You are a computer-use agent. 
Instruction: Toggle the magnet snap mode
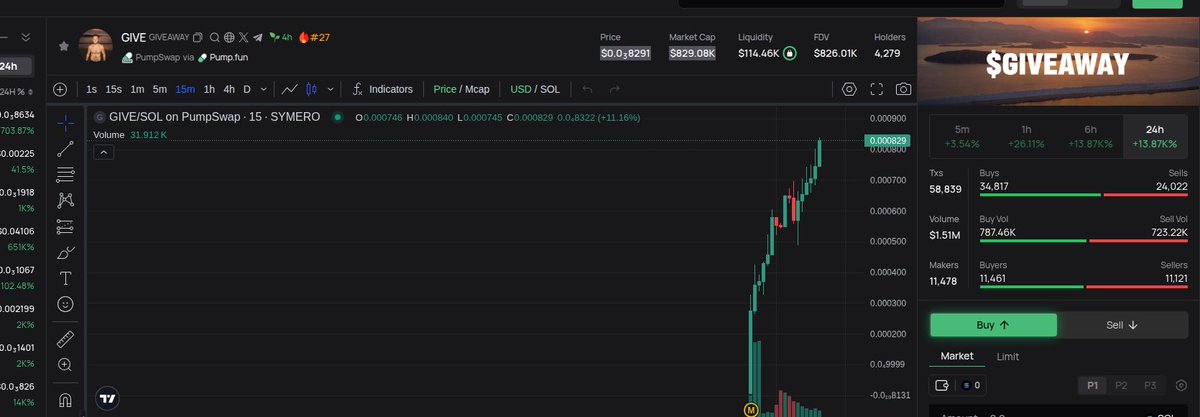[65, 400]
